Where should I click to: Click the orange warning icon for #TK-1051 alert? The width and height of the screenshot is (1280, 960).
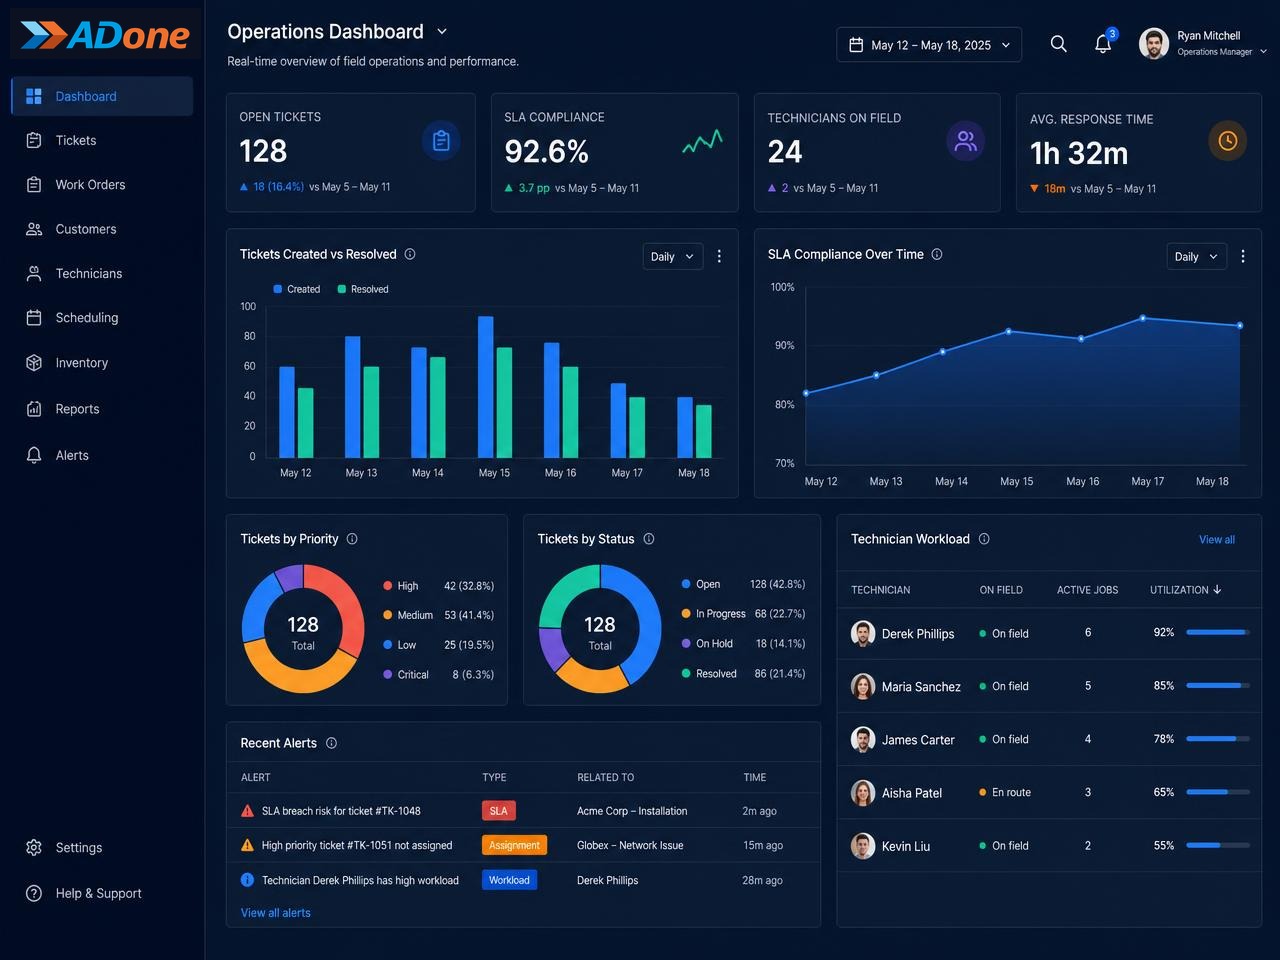[248, 845]
